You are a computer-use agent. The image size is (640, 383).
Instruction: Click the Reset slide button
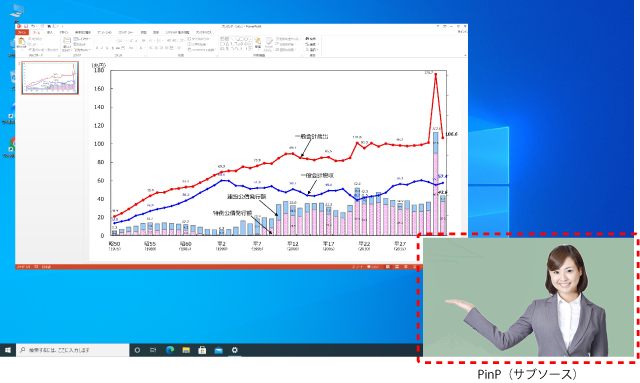80,44
